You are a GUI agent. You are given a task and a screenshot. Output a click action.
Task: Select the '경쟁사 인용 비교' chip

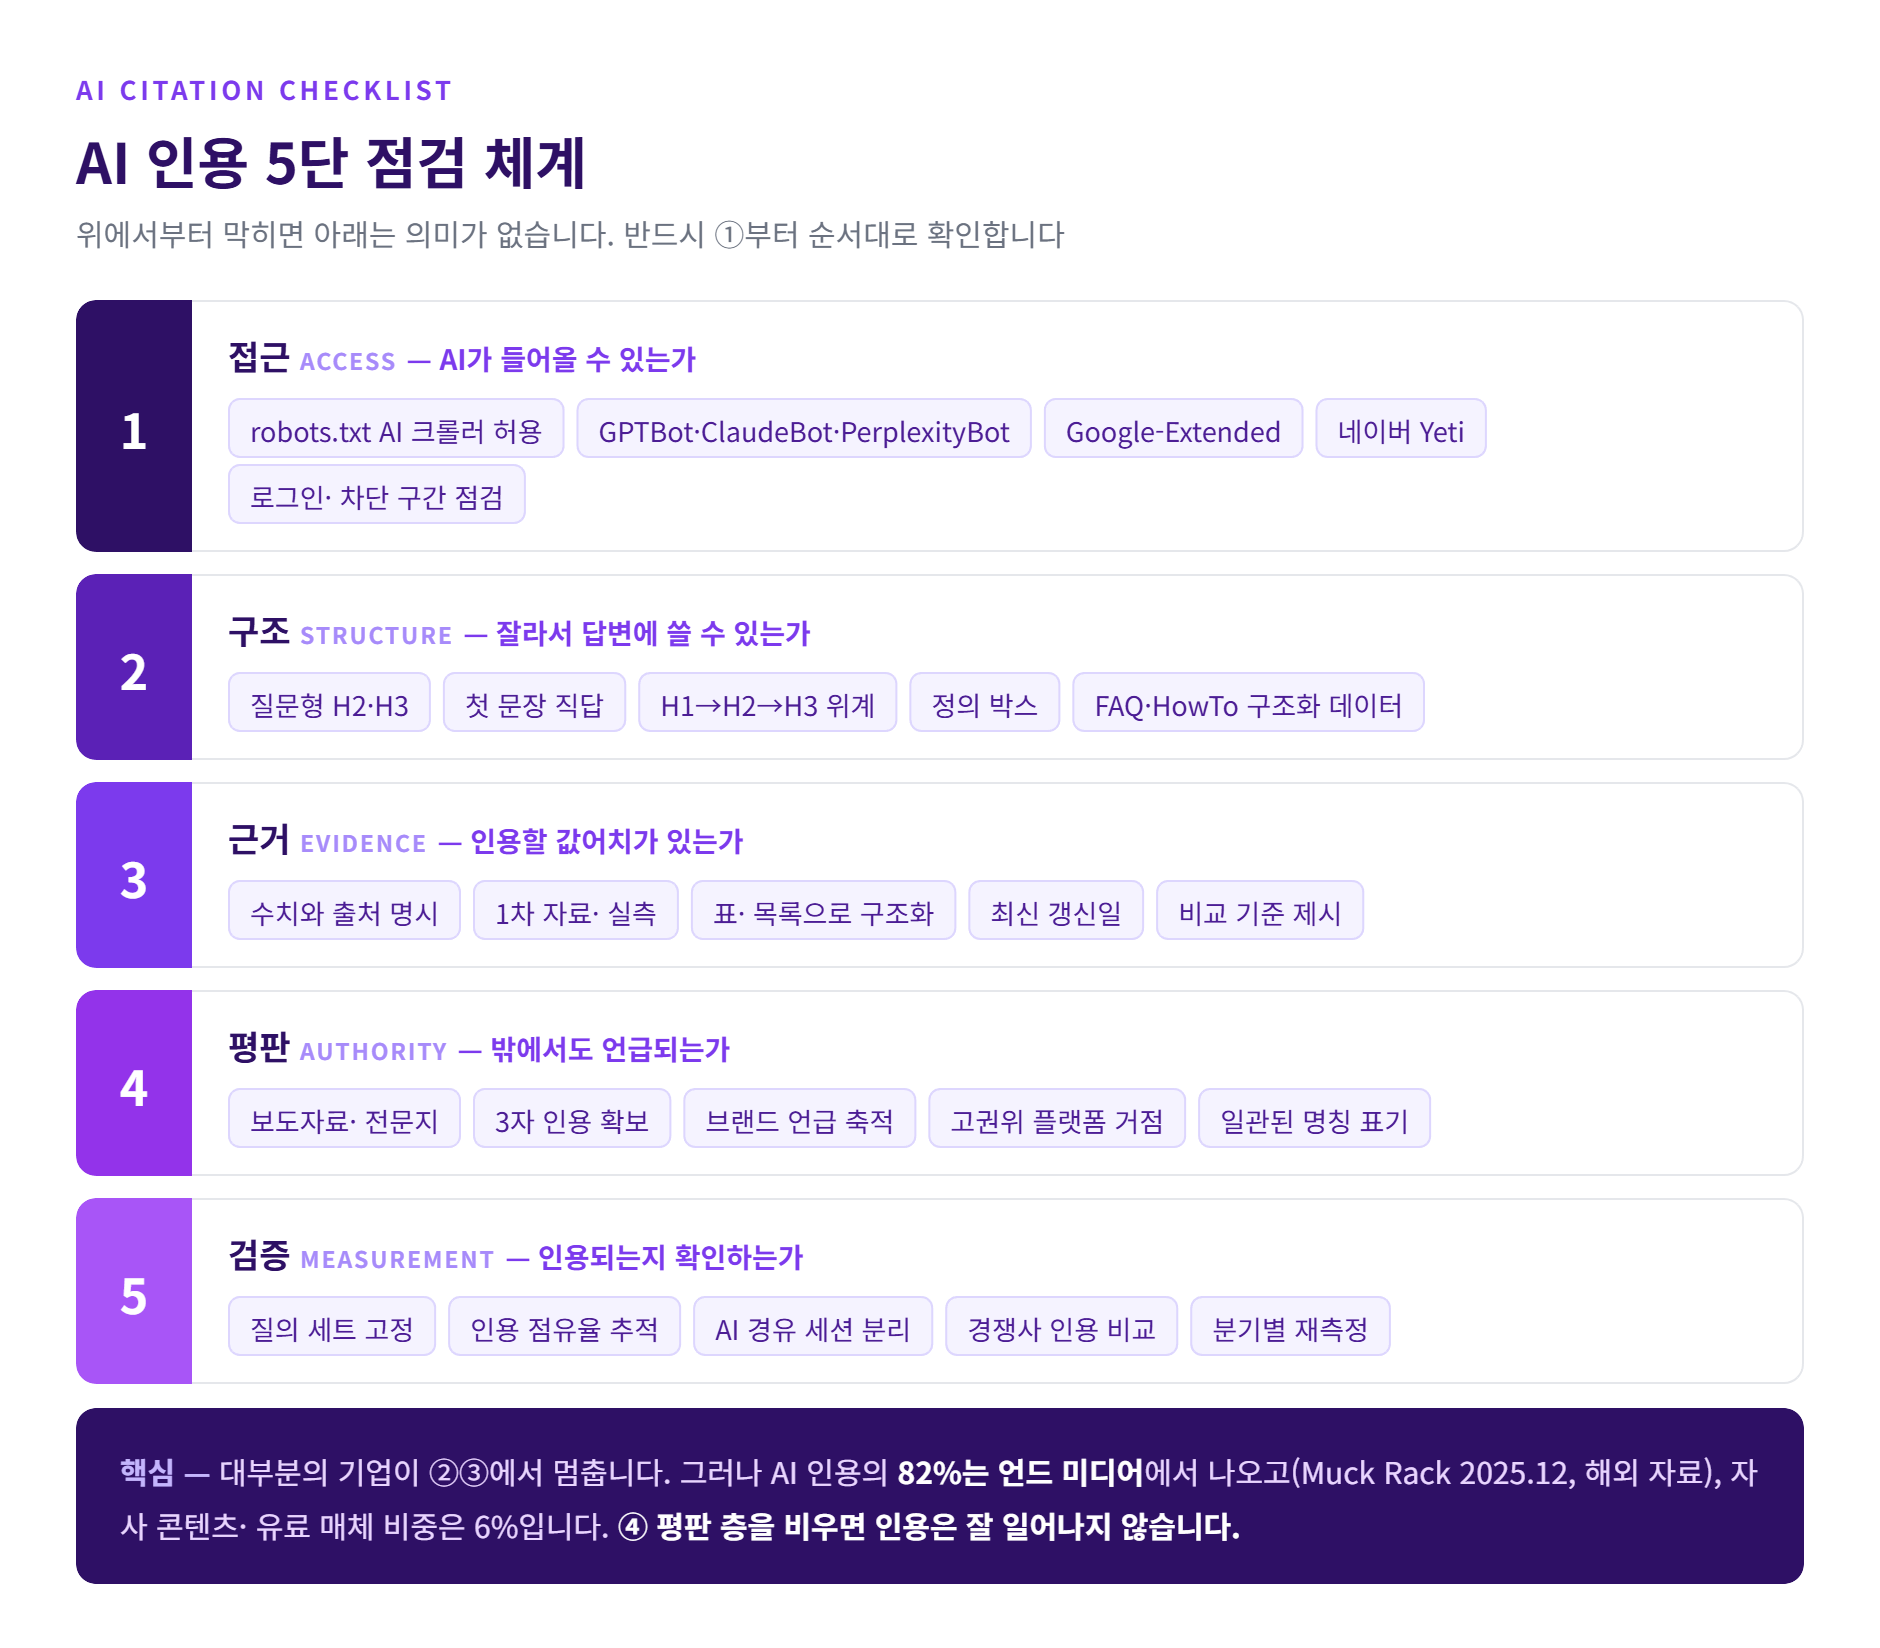coord(1061,1326)
